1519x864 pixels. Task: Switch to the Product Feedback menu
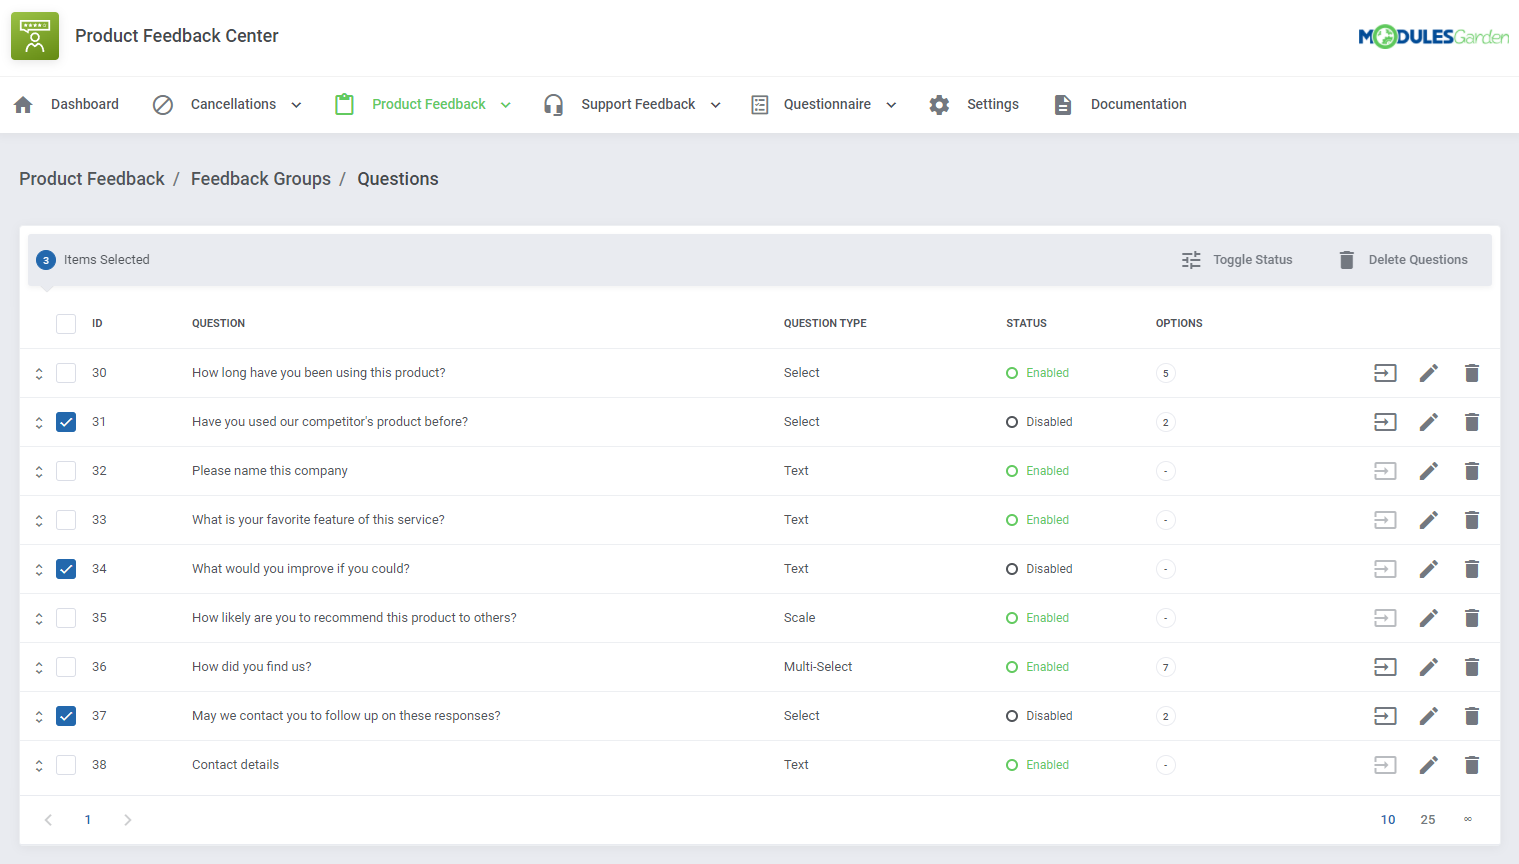428,104
